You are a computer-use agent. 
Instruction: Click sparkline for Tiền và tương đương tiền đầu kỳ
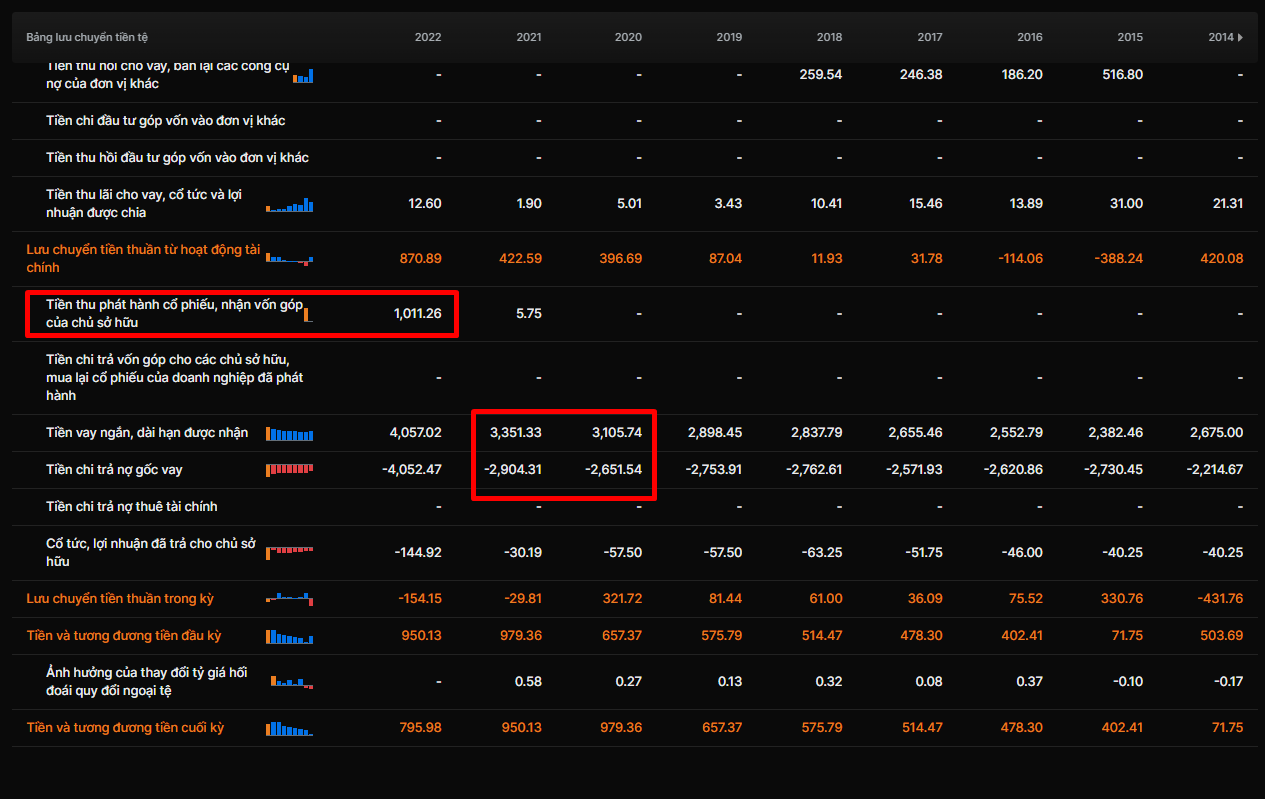(290, 636)
